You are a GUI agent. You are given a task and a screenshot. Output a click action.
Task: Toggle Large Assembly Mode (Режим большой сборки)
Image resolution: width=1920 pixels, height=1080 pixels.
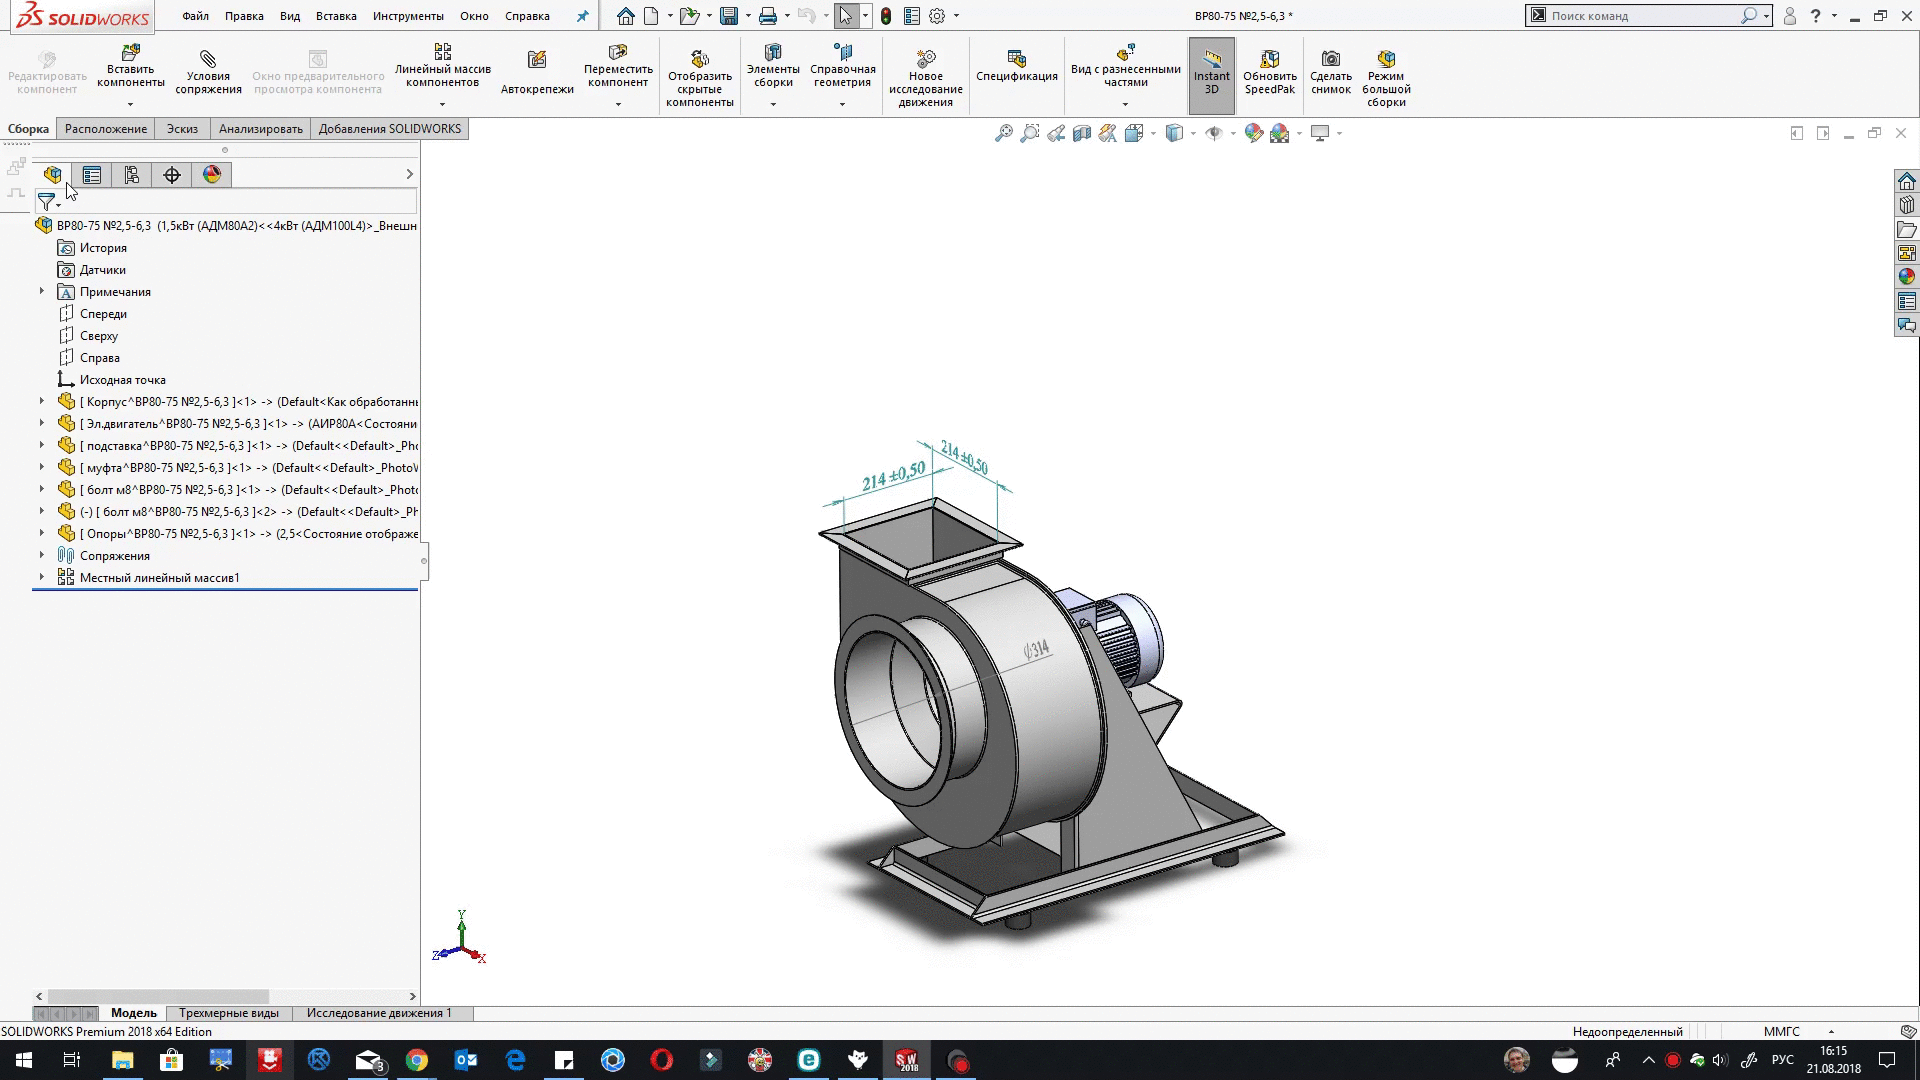click(1385, 59)
